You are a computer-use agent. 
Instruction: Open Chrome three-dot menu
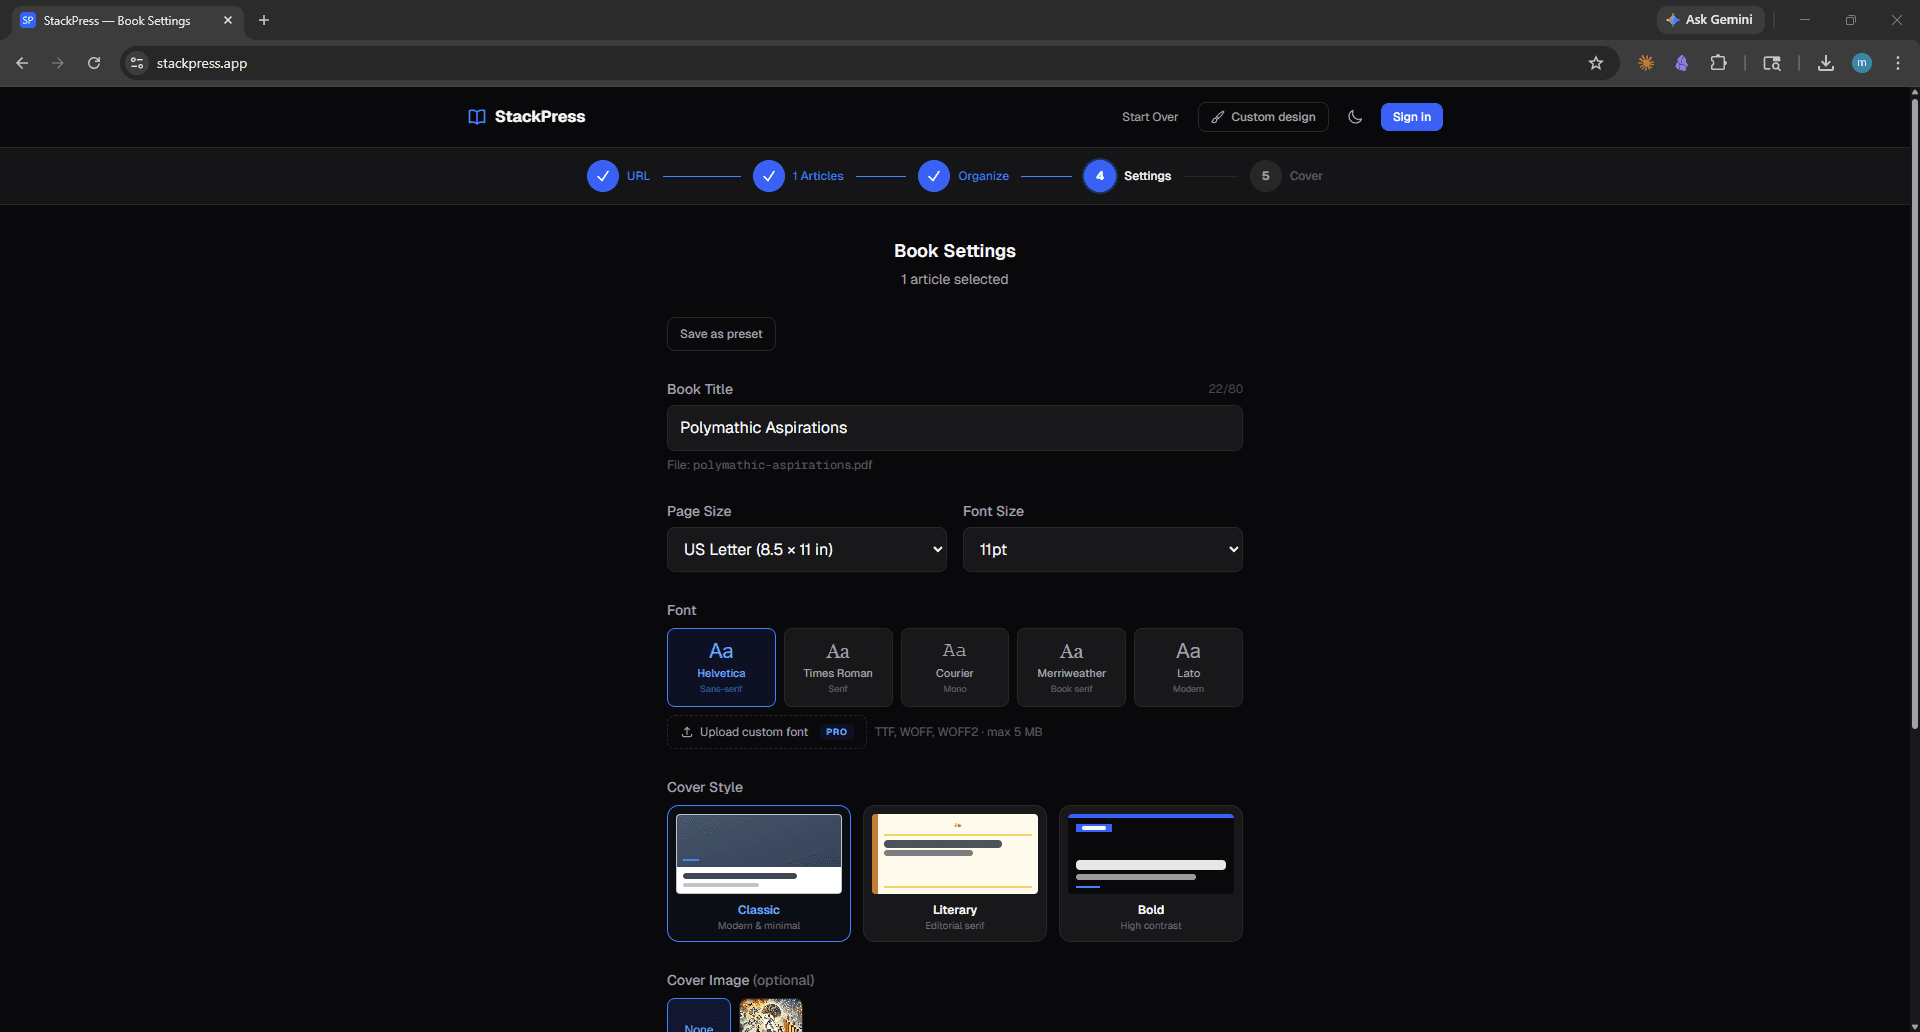[1898, 63]
